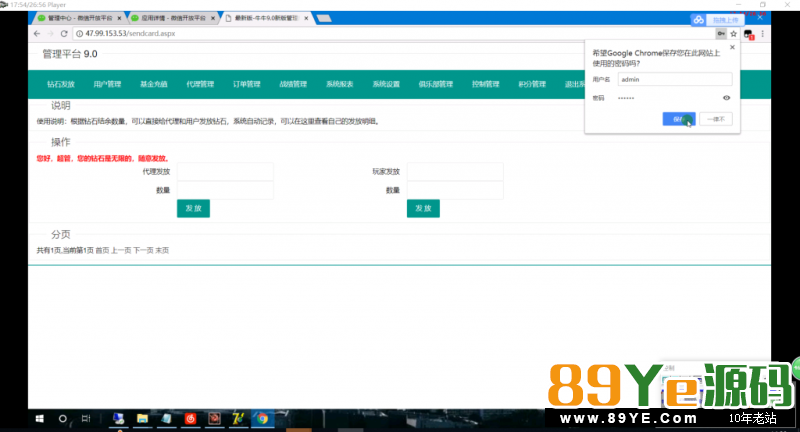Close the first 管理中心 tab
The image size is (800, 432).
[119, 18]
